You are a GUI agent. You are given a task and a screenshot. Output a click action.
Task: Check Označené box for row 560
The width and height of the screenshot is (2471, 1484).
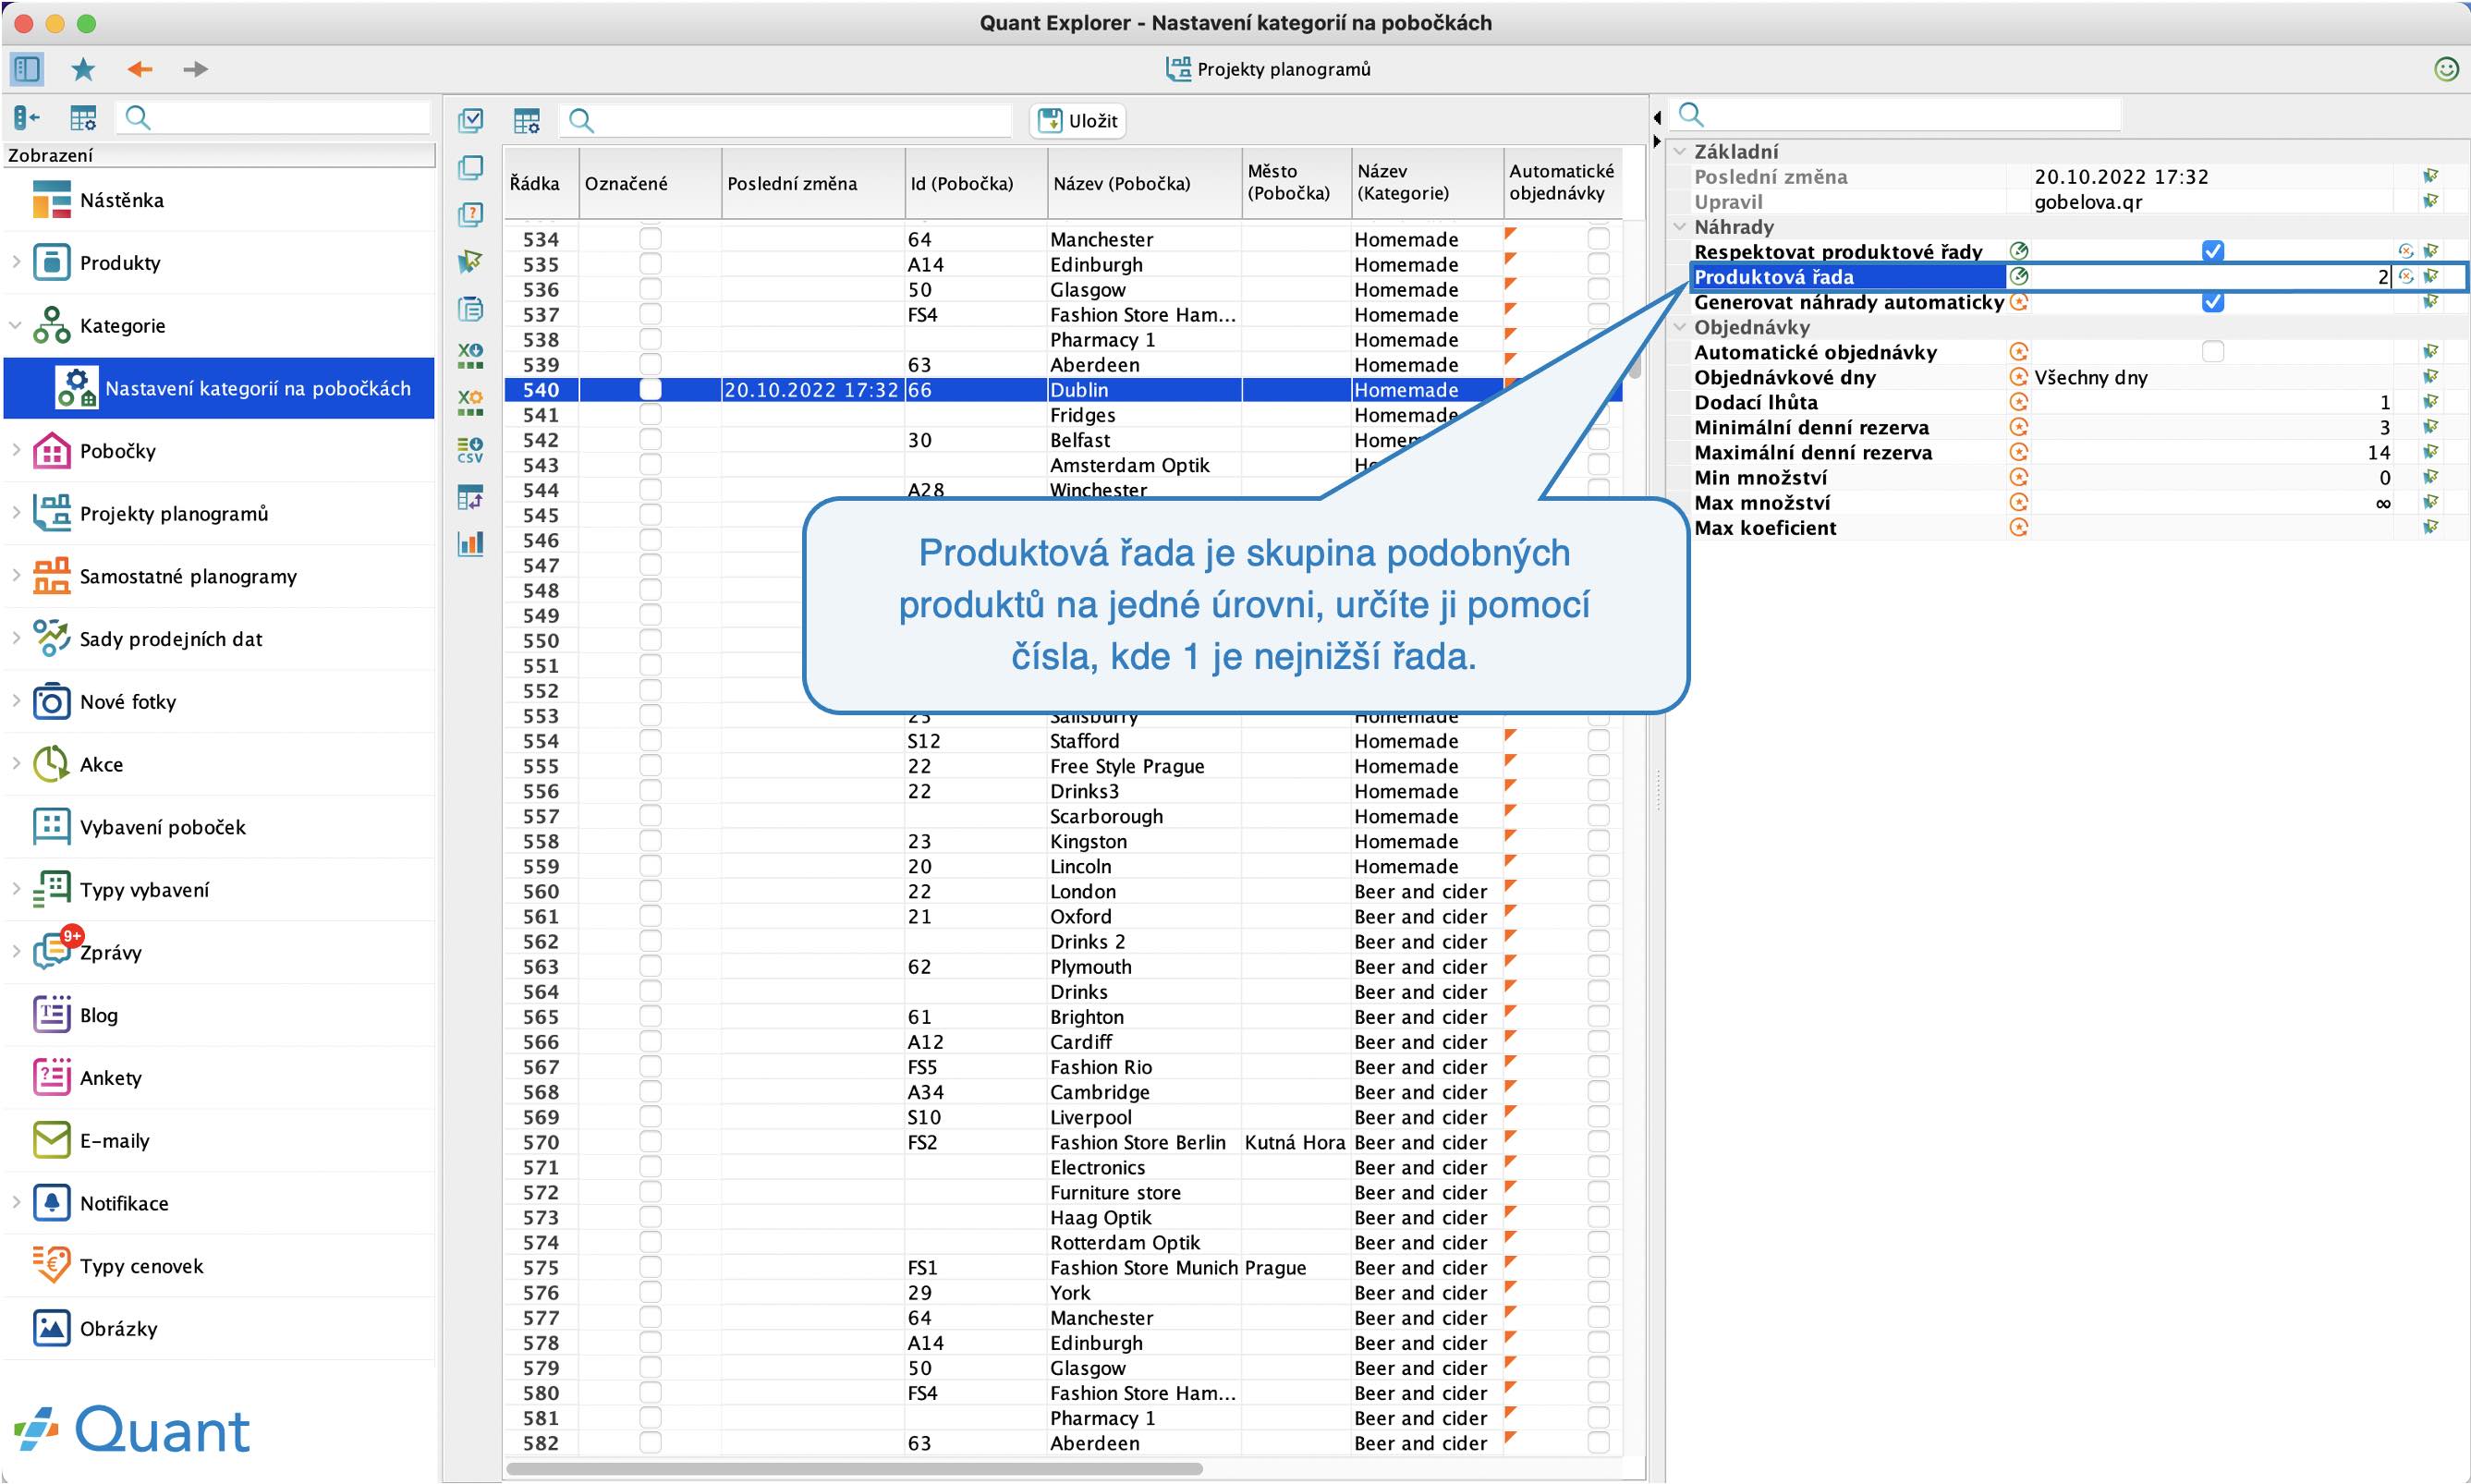pos(650,891)
